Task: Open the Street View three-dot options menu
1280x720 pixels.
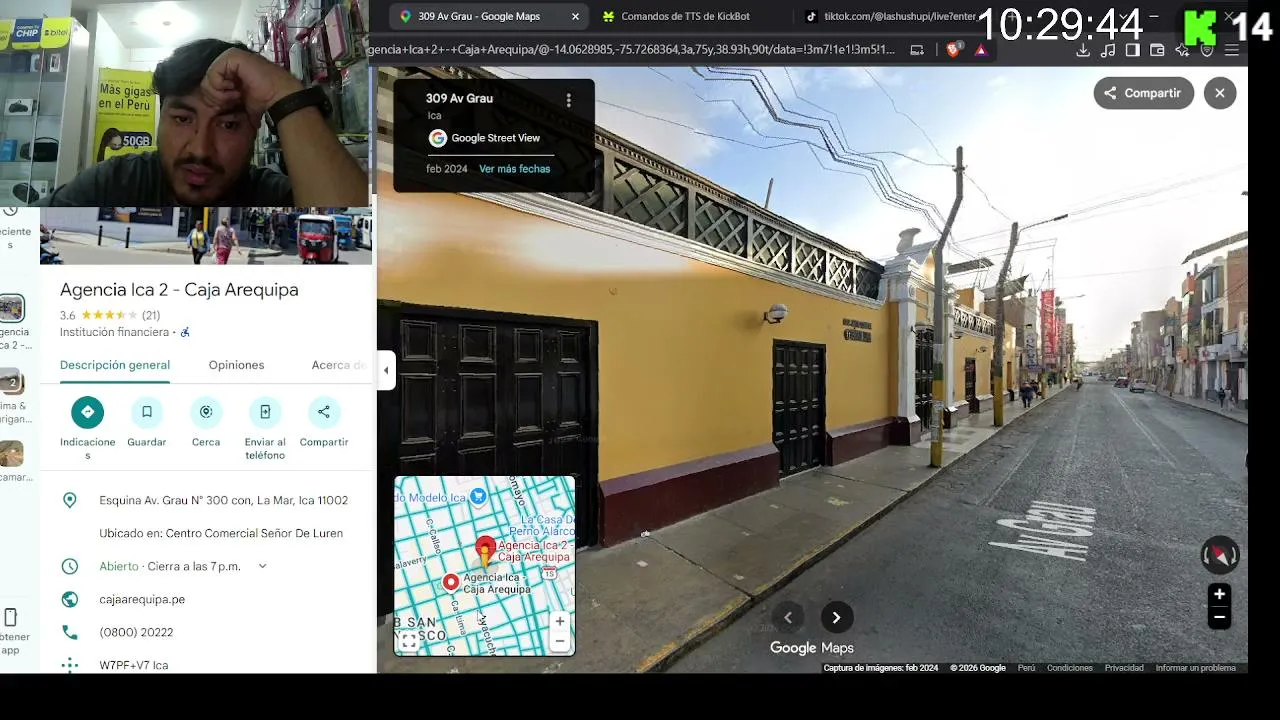Action: coord(569,101)
